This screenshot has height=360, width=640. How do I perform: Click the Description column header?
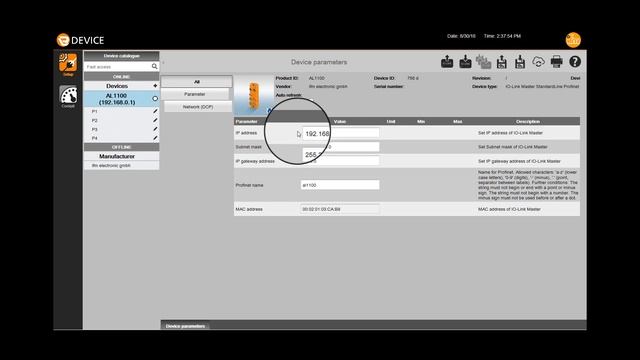click(528, 122)
